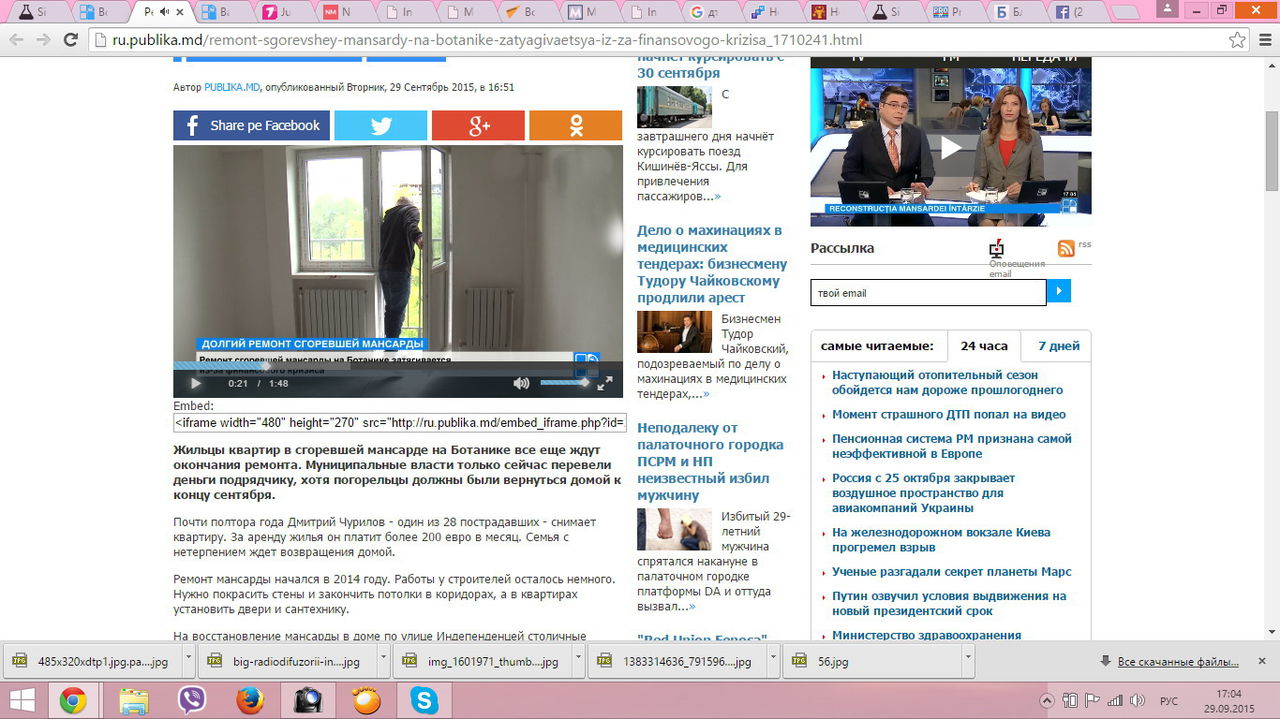Share the article on Odnoklassniki

tap(575, 125)
